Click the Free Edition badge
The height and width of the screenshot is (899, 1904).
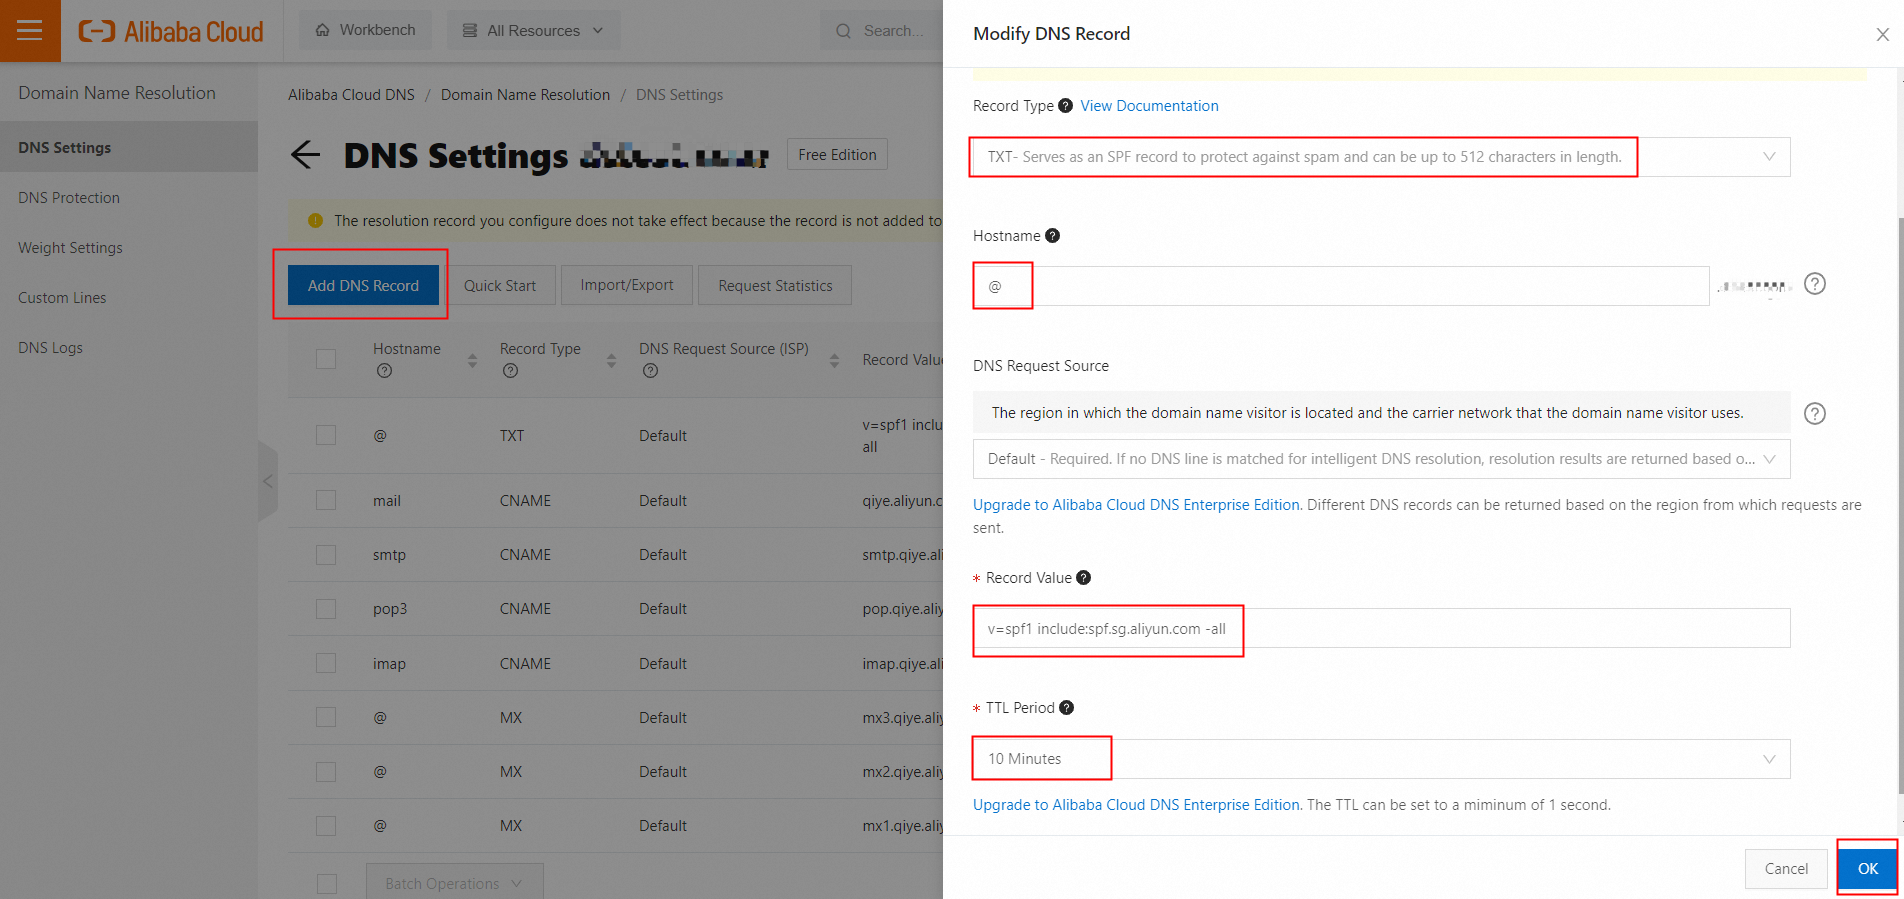point(837,155)
